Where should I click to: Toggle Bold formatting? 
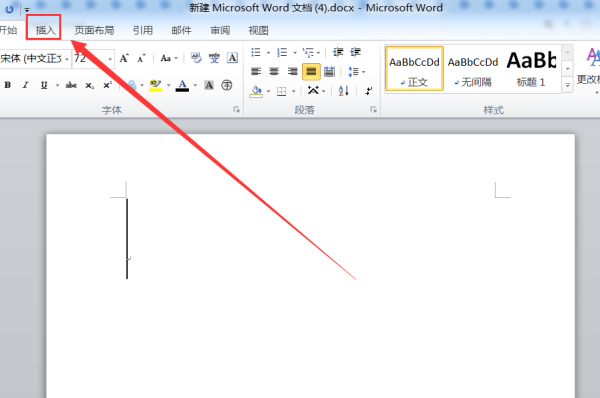pos(7,85)
